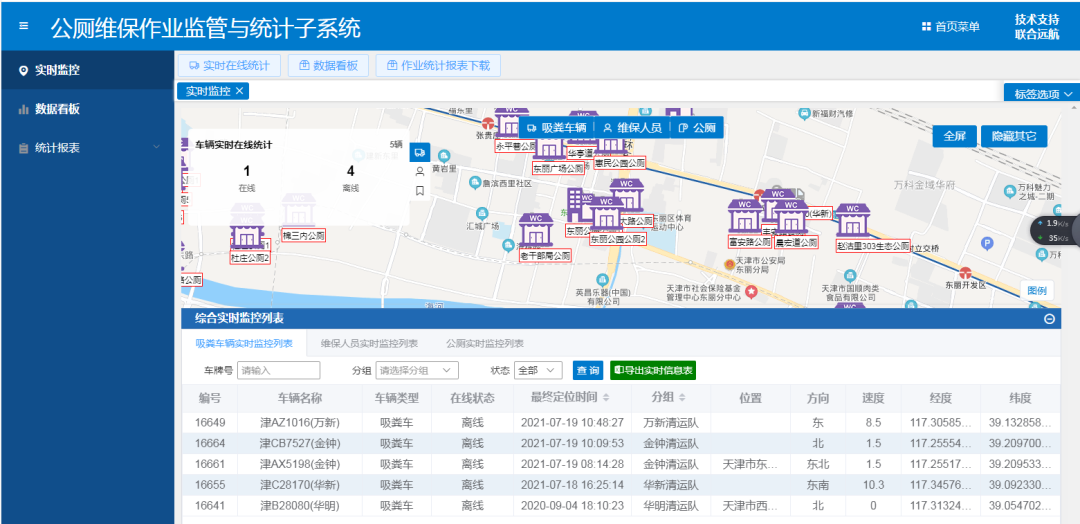Click 东丽广场公厕 WC marker
The width and height of the screenshot is (1080, 524).
click(550, 147)
